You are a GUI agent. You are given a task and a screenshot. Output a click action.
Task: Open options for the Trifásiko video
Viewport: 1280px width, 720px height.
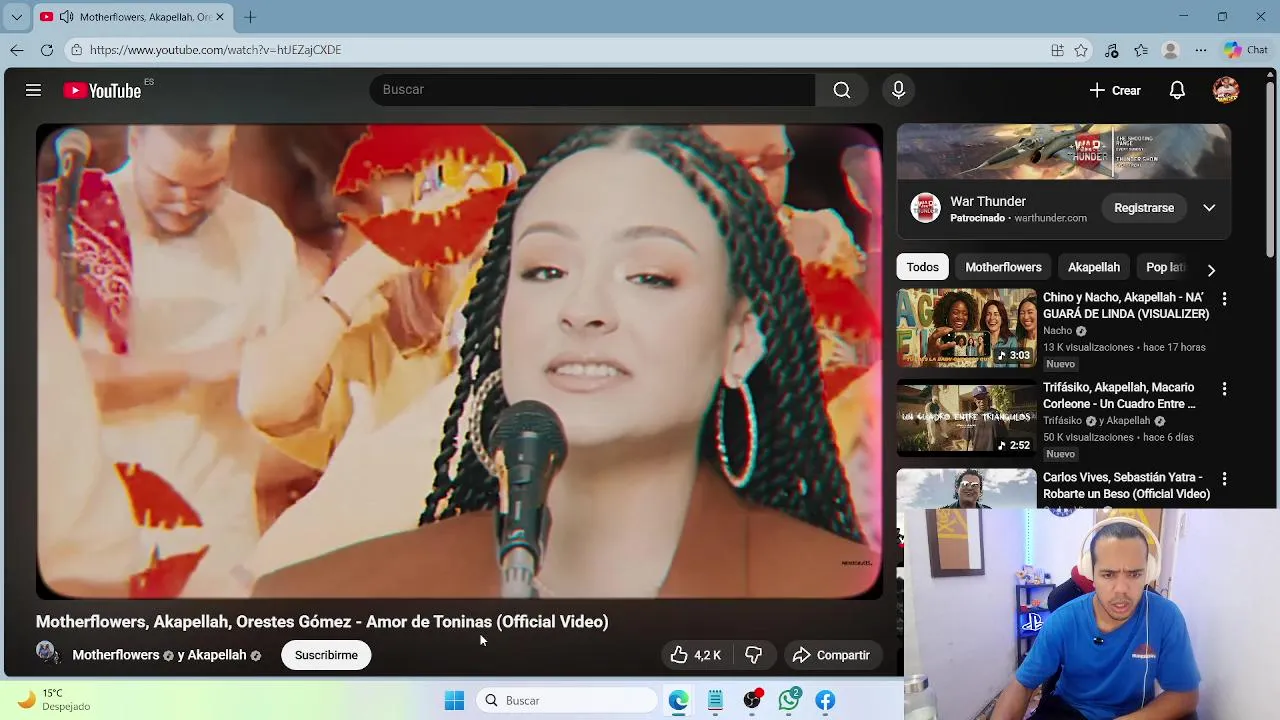tap(1224, 389)
